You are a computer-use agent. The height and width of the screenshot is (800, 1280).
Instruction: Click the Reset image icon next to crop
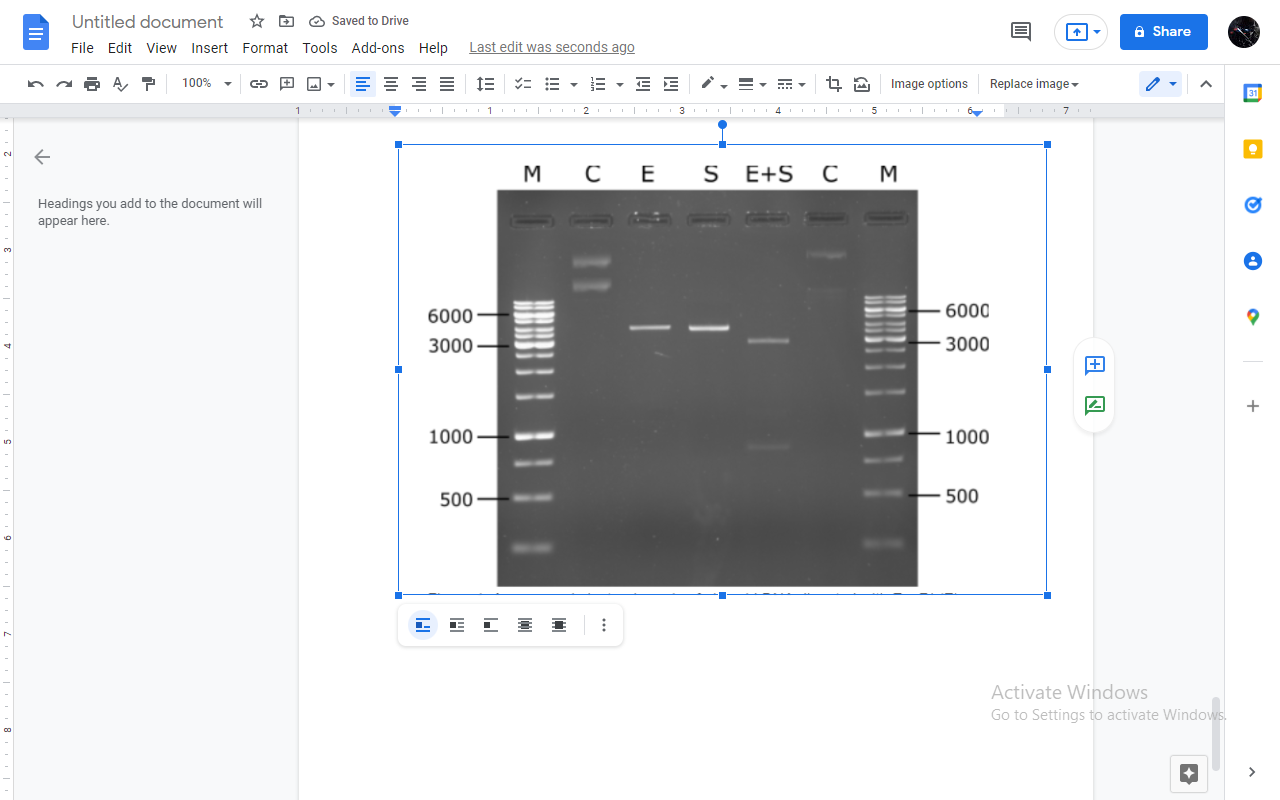(x=861, y=84)
